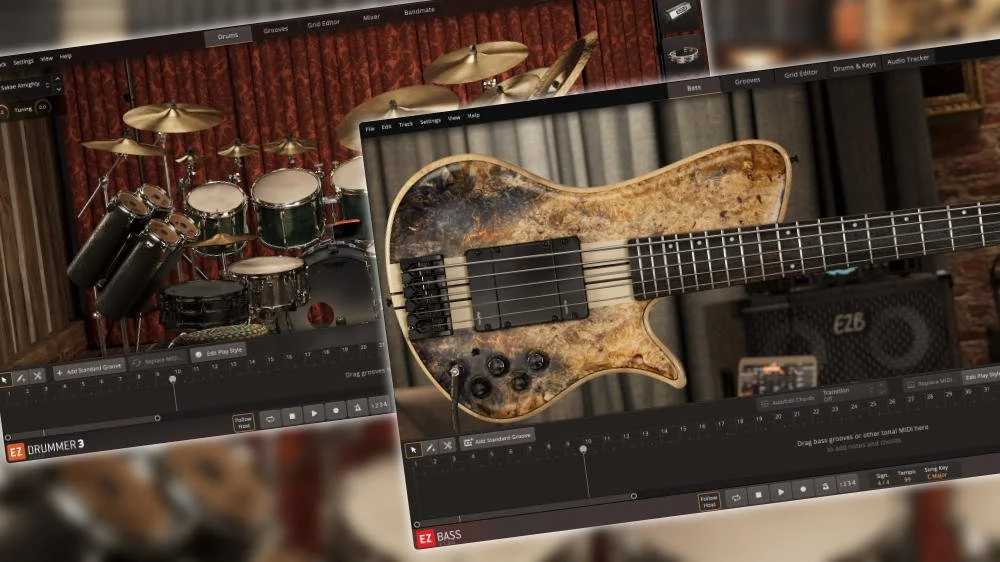The height and width of the screenshot is (562, 1000).
Task: Click Edit Play Style in EZbass
Action: click(x=983, y=376)
